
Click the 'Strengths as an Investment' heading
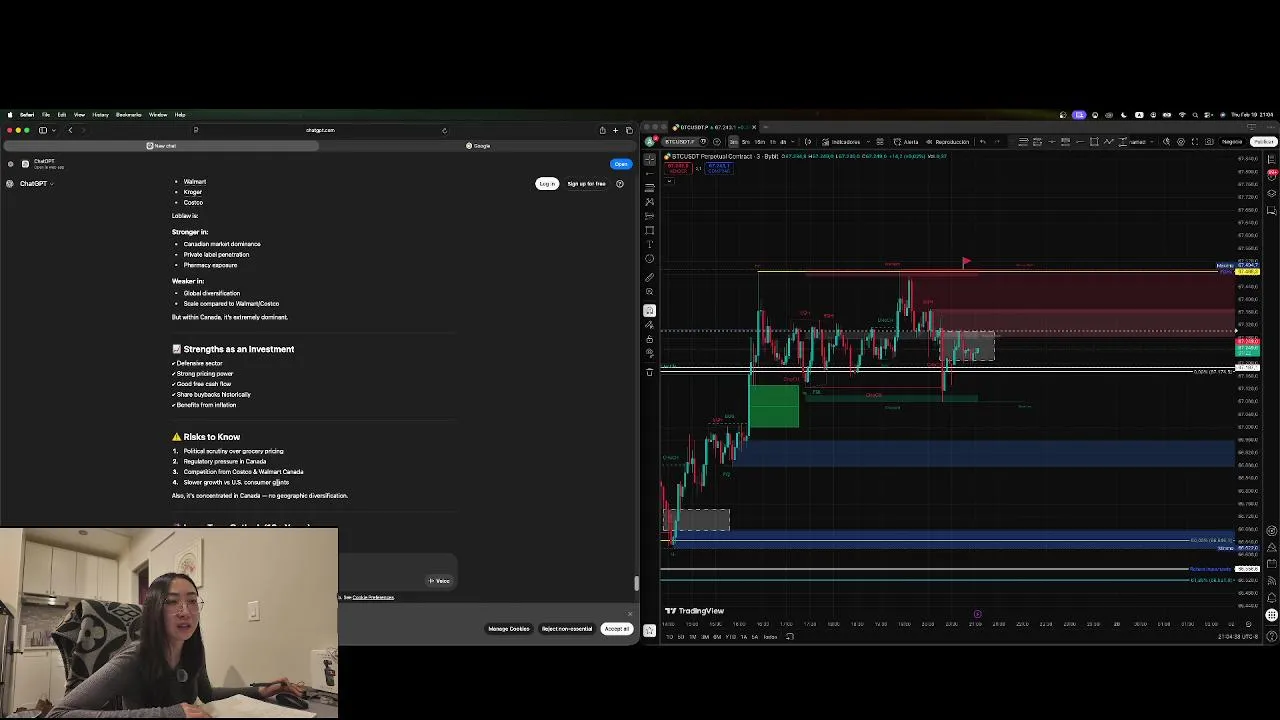tap(238, 349)
